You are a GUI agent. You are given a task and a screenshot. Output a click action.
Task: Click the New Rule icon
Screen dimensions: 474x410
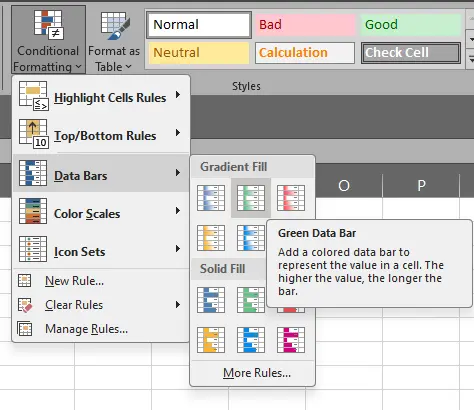pos(24,281)
